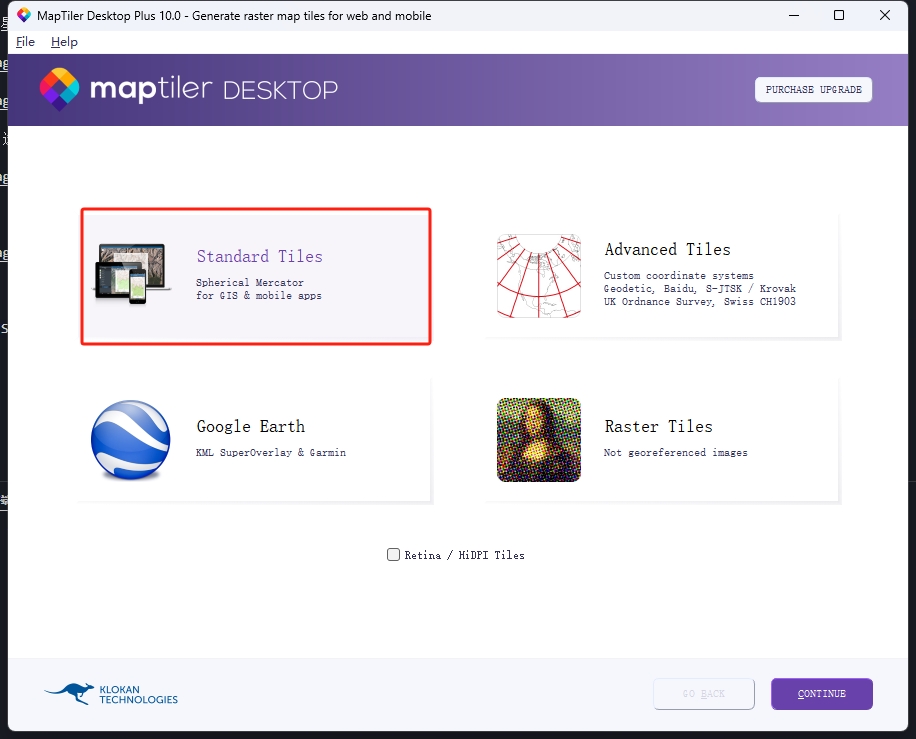Viewport: 916px width, 739px height.
Task: Click the MapTiler title bar app icon
Action: pos(23,15)
